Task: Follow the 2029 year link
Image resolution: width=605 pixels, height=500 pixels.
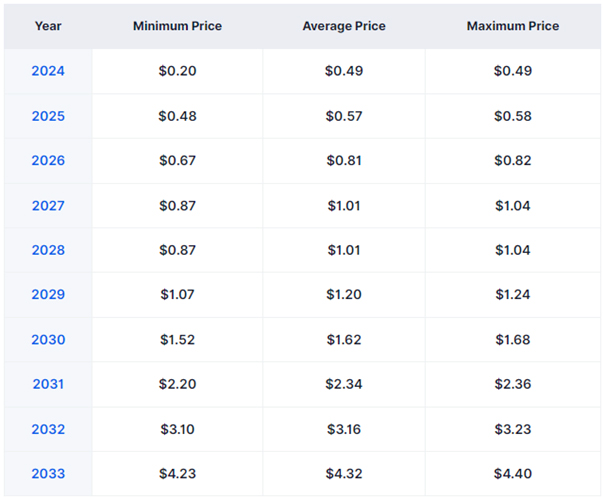Action: 48,294
